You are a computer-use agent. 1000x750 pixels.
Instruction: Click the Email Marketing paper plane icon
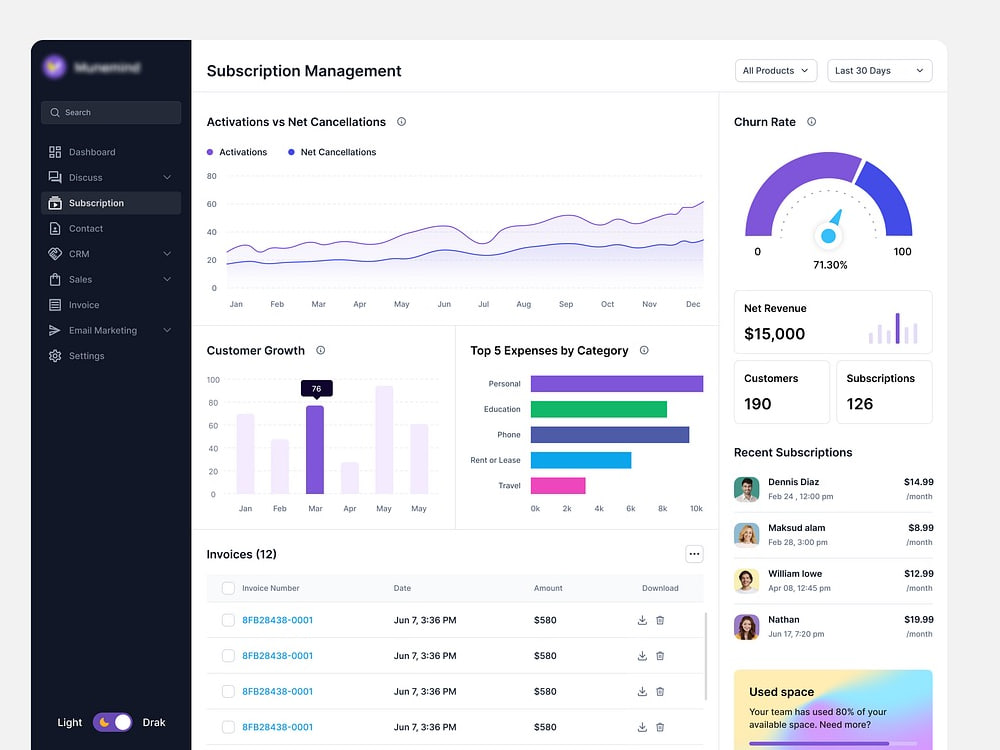point(55,330)
